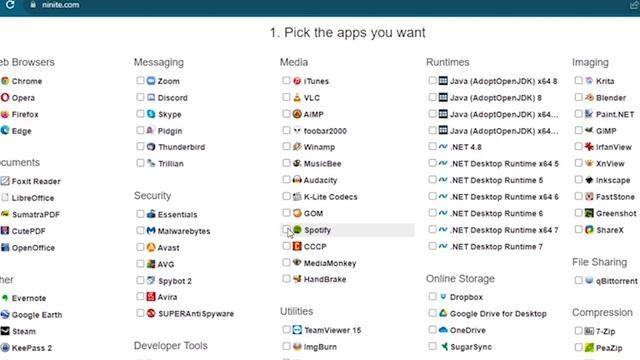Screen dimensions: 640x360
Task: Check the SUPERAntiSpyware checkbox
Action: coord(140,313)
